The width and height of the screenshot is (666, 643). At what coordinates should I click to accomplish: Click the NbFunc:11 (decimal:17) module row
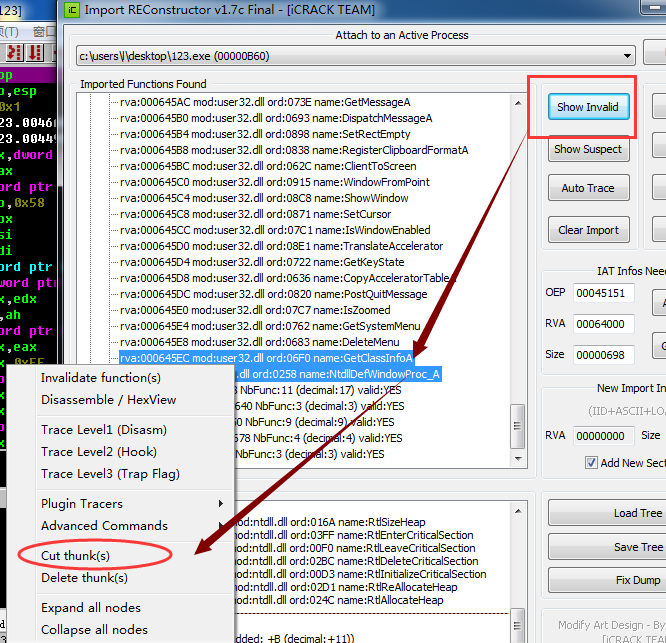[x=319, y=390]
